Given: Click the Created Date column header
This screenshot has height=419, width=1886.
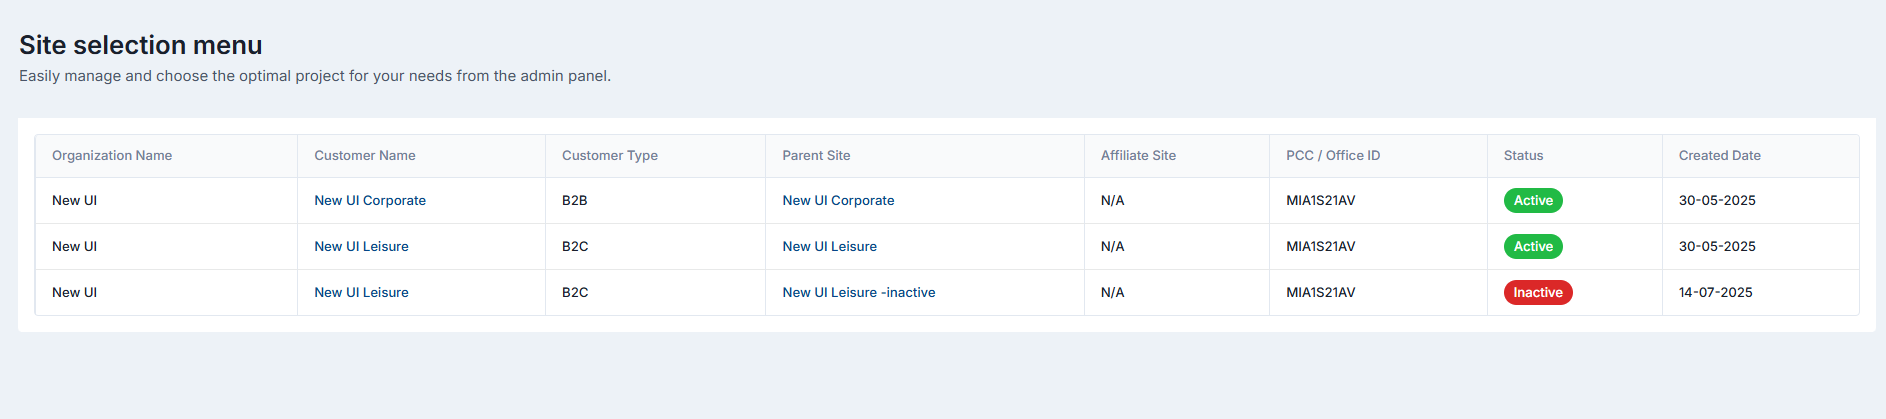Looking at the screenshot, I should [1719, 156].
